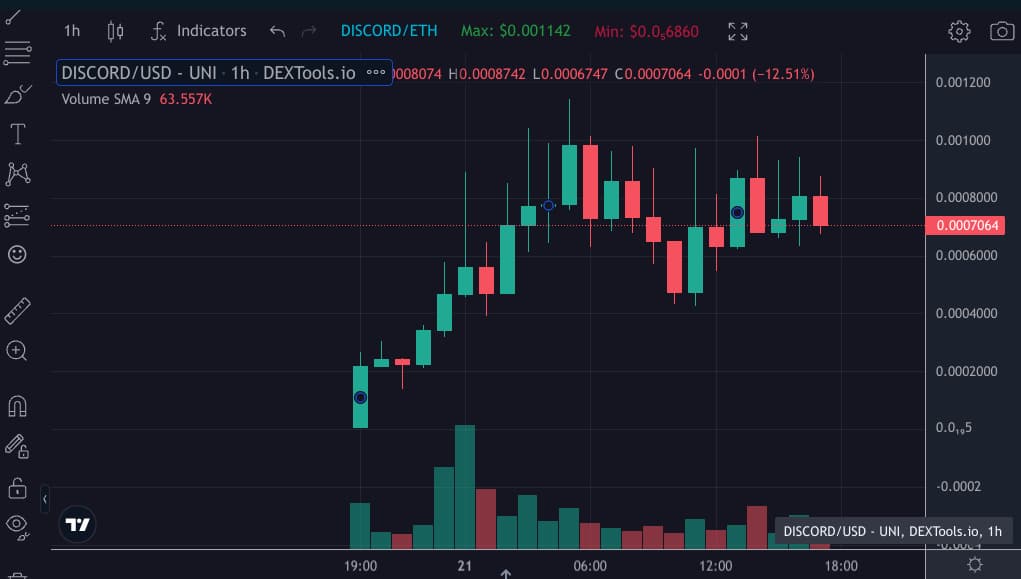
Task: Open chart settings gear
Action: tap(959, 31)
